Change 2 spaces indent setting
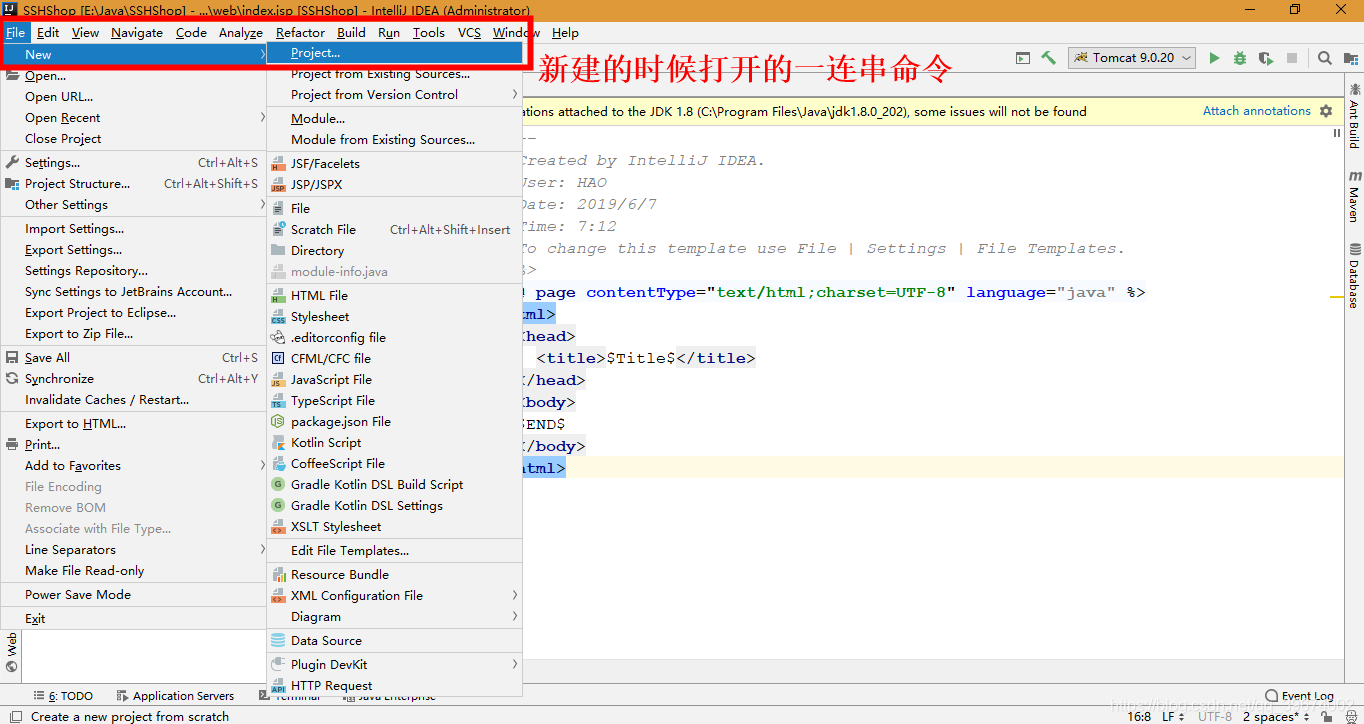 [x=1276, y=716]
